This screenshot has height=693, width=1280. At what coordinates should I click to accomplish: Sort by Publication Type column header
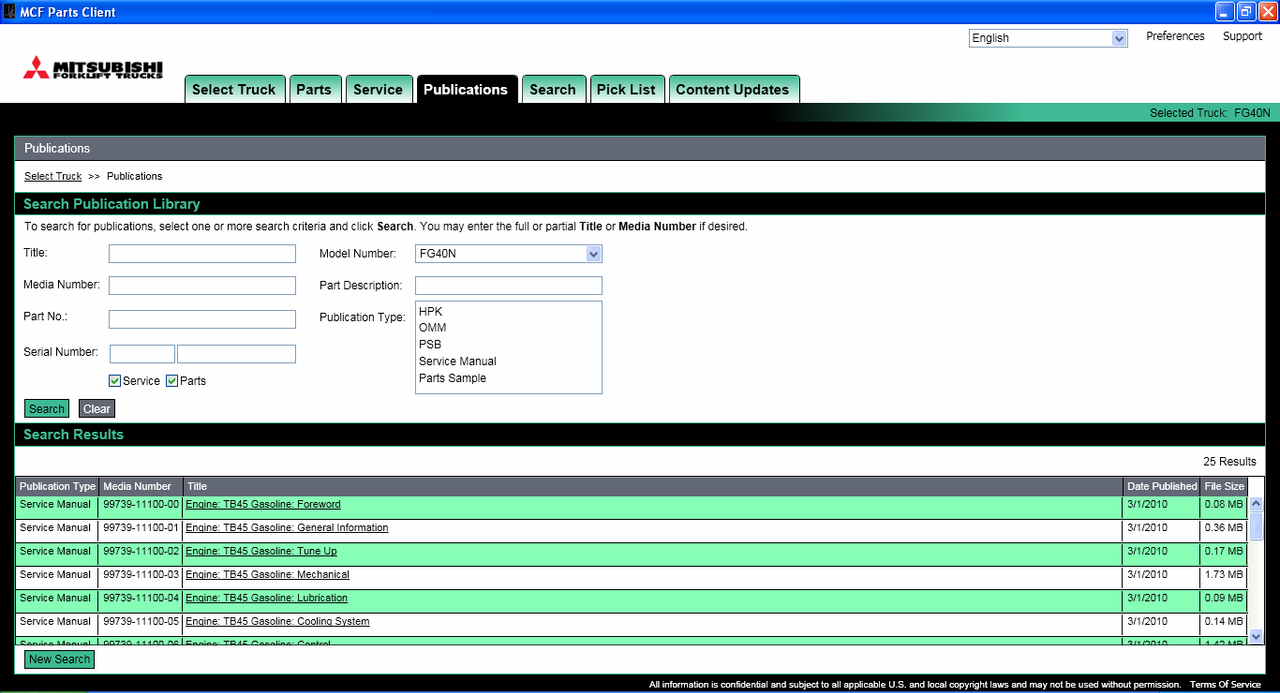tap(57, 487)
